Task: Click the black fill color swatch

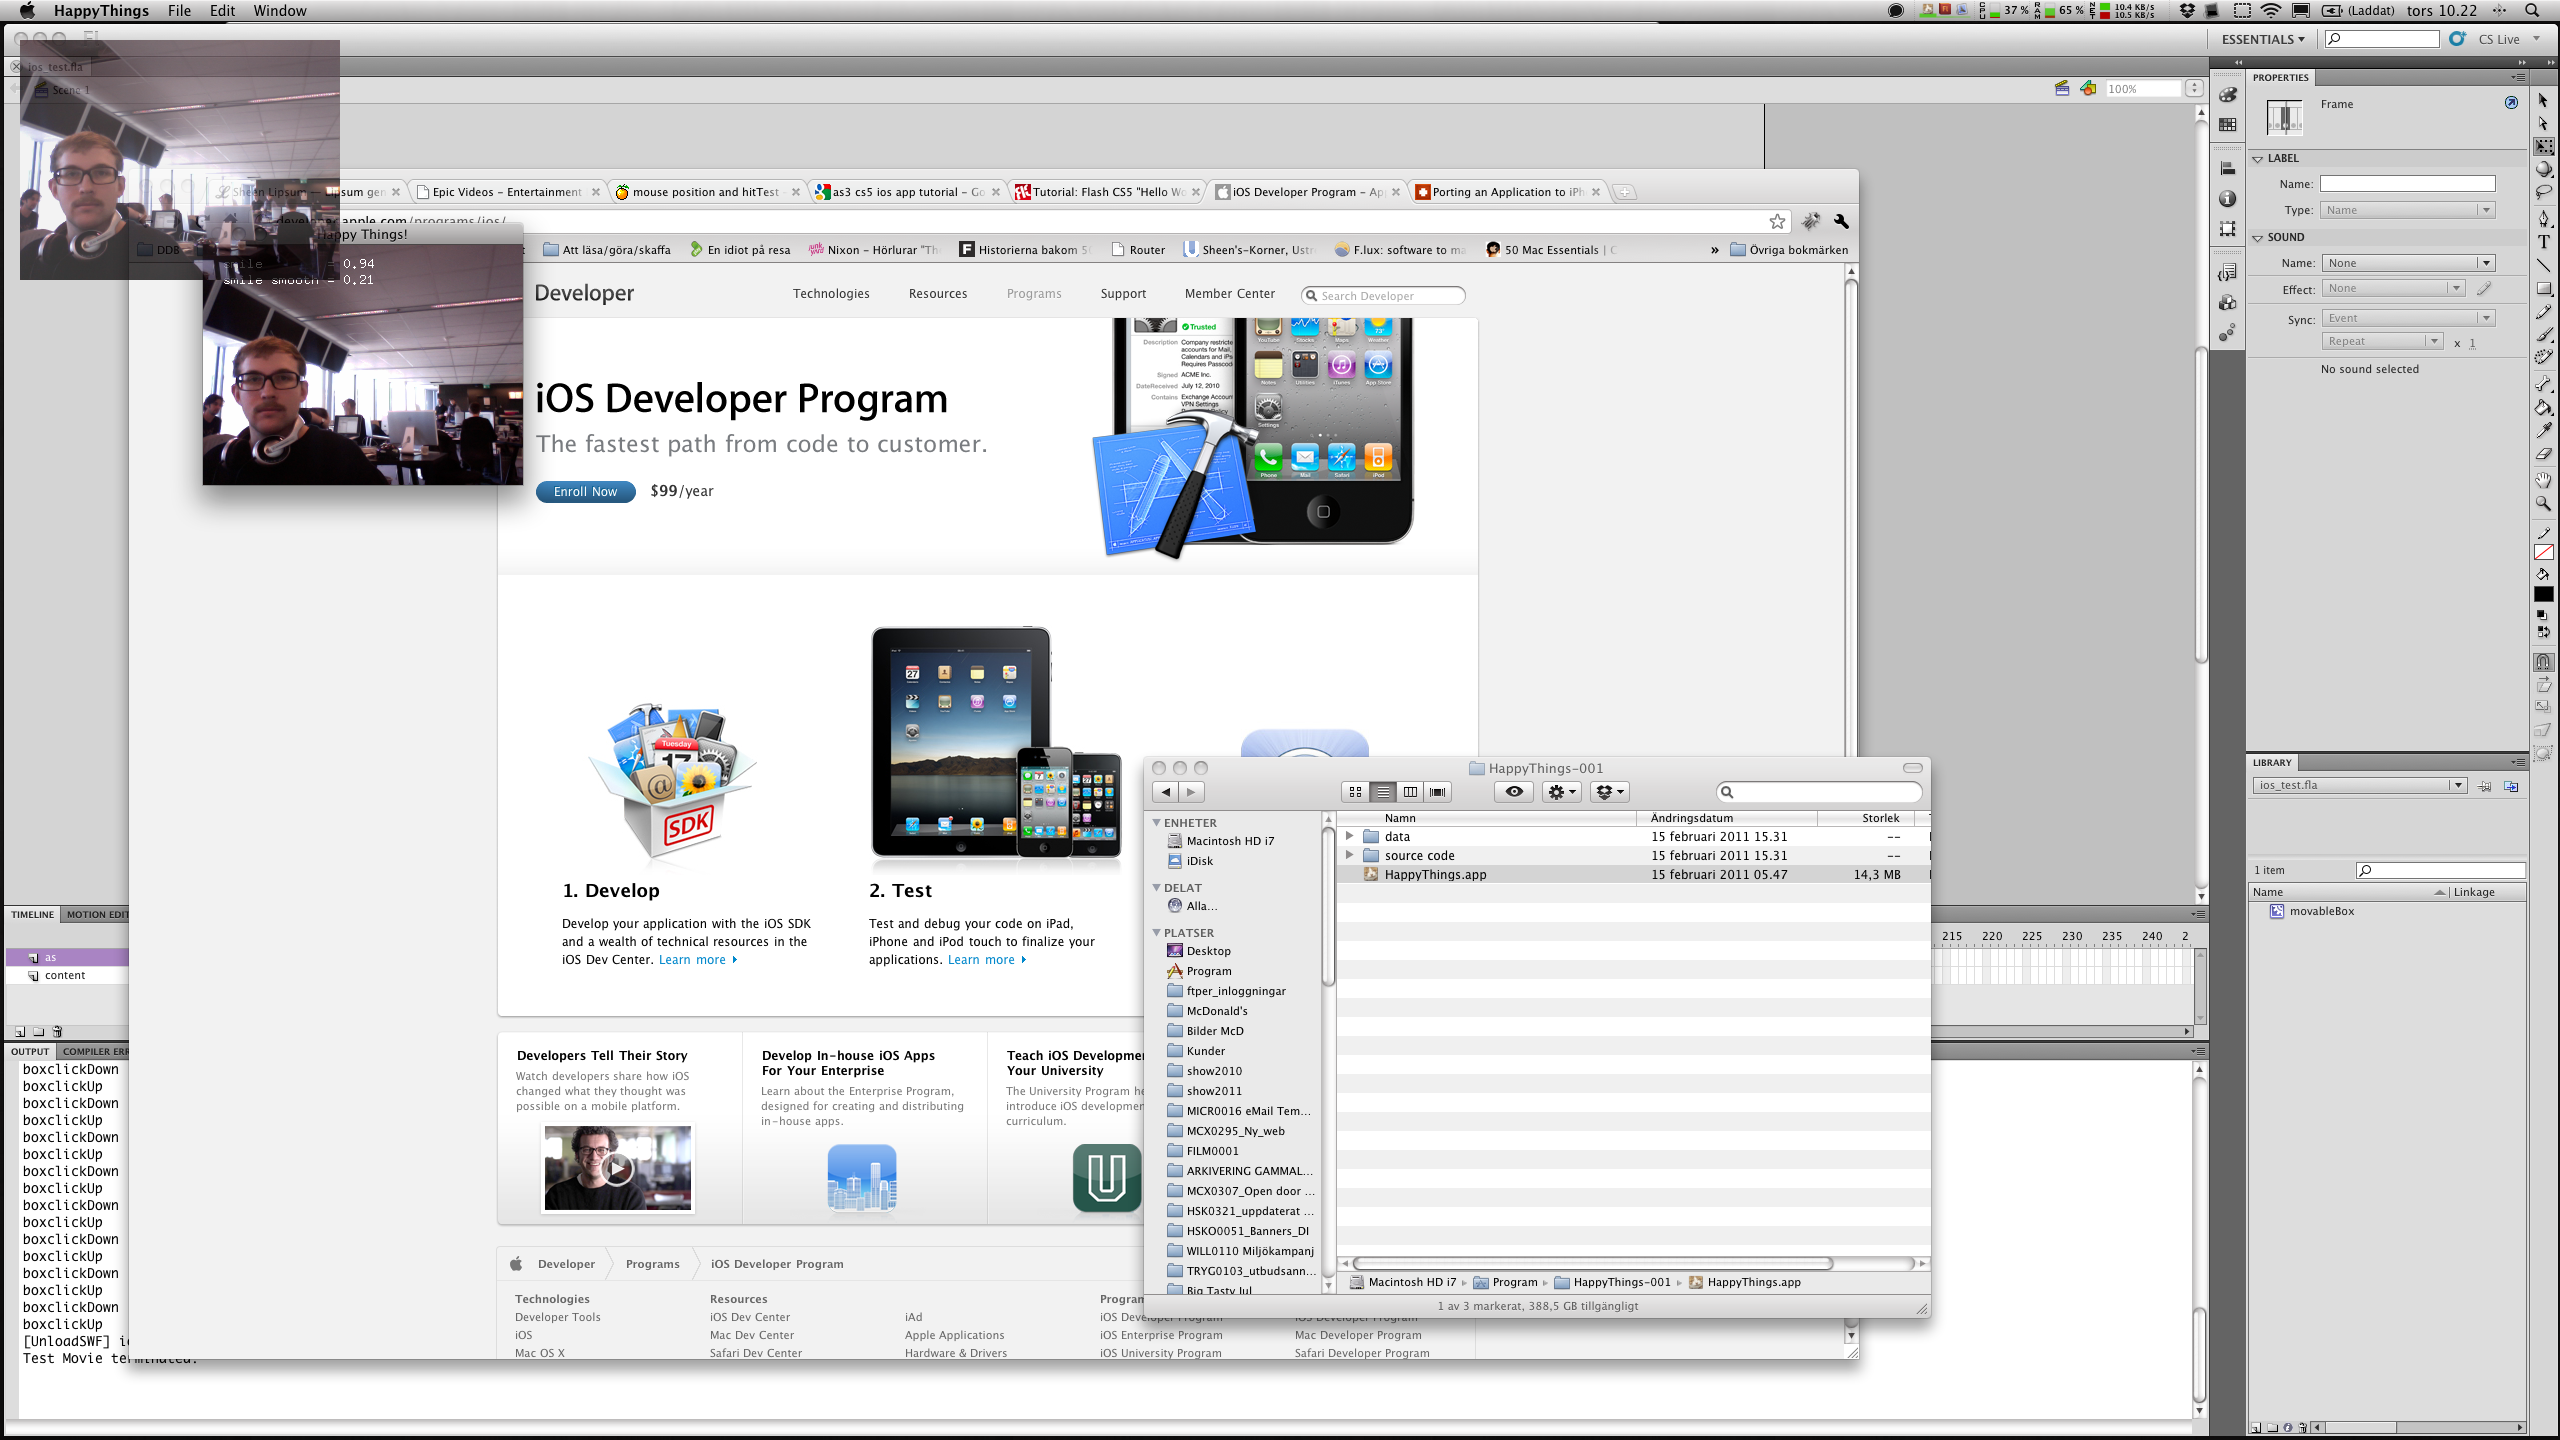Action: point(2543,594)
